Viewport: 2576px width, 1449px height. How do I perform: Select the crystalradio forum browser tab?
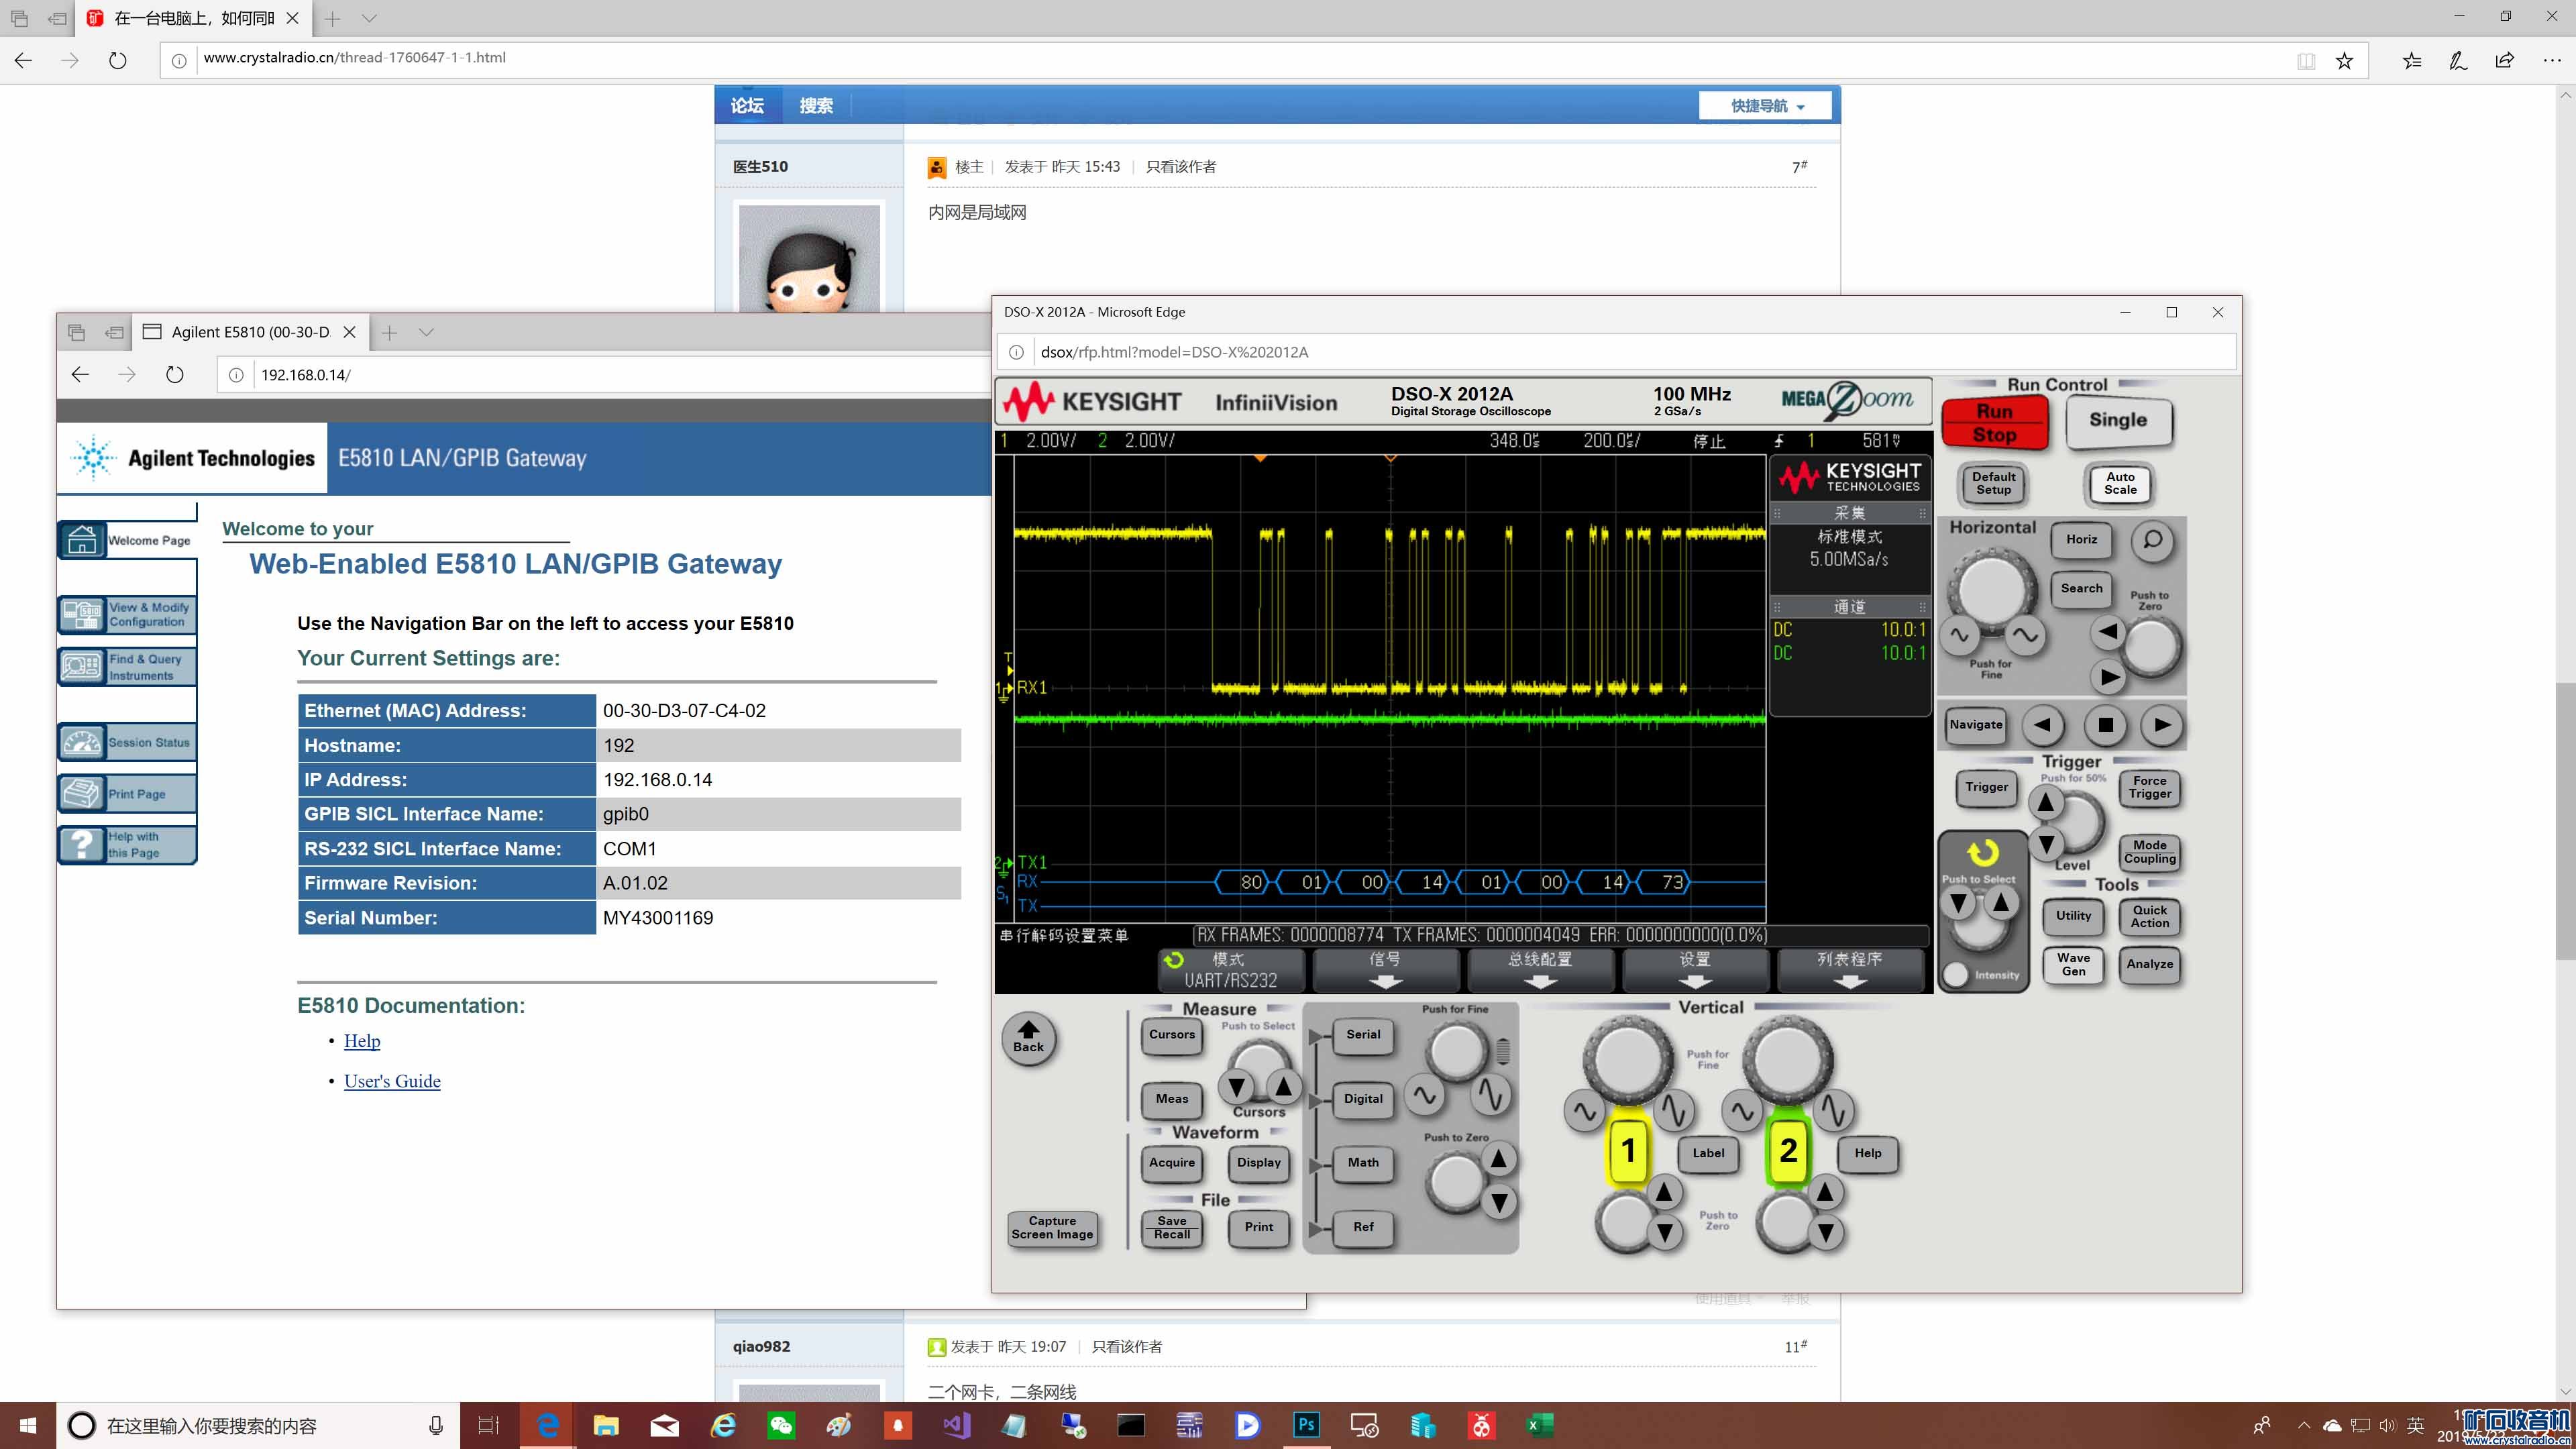[x=193, y=18]
